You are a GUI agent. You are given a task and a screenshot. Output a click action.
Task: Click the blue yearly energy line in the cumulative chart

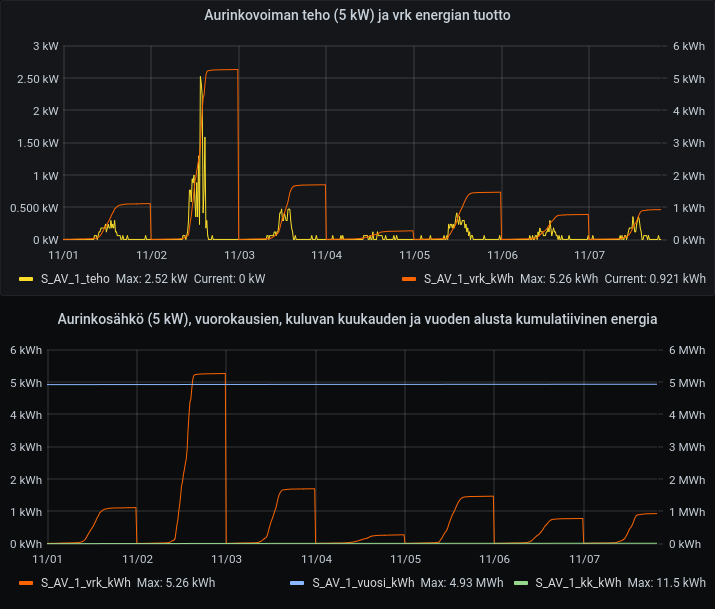point(400,384)
